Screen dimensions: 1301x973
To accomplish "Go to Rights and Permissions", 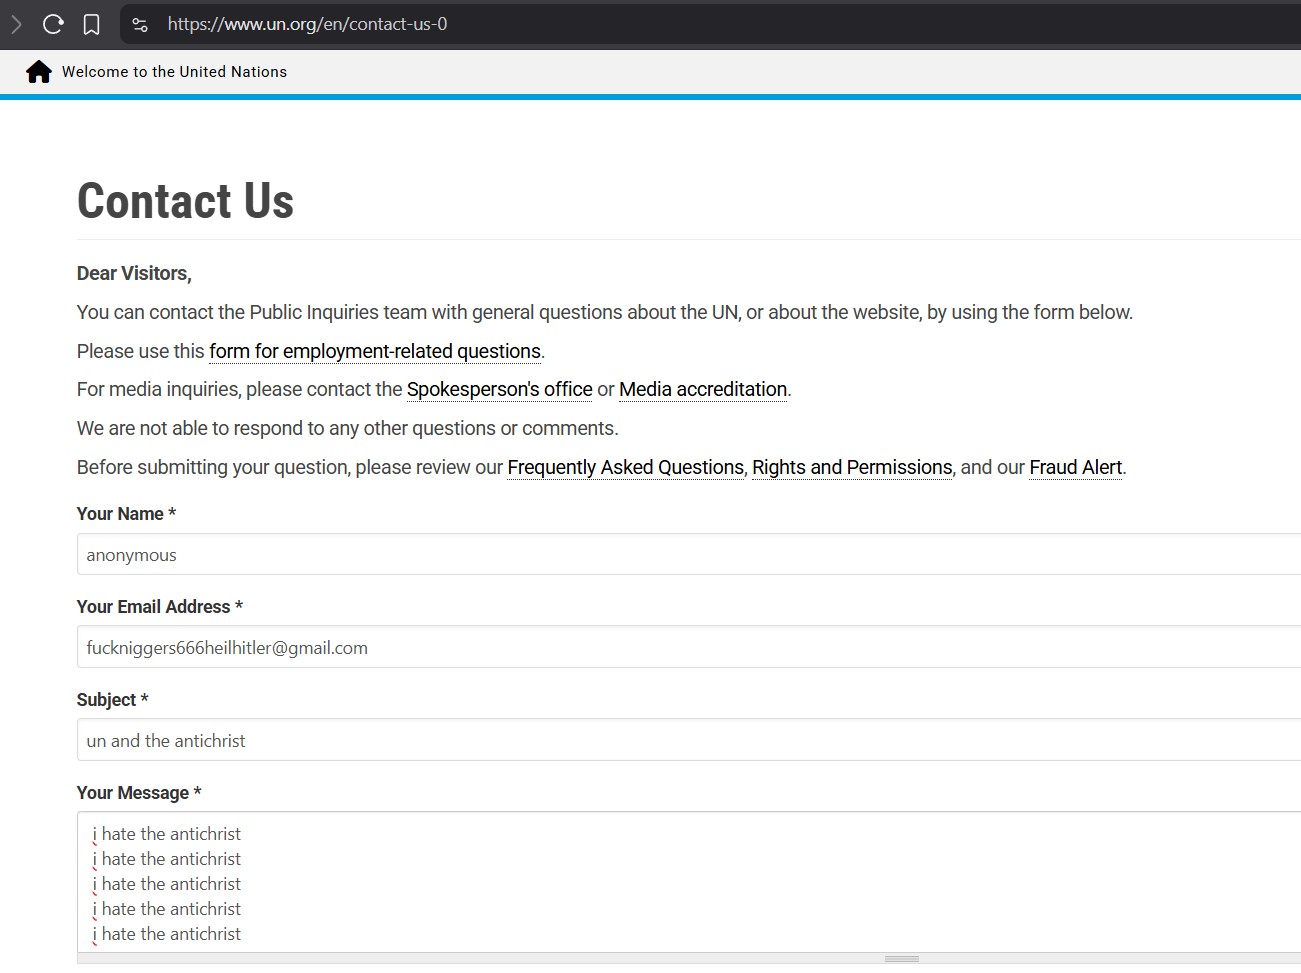I will click(x=852, y=467).
